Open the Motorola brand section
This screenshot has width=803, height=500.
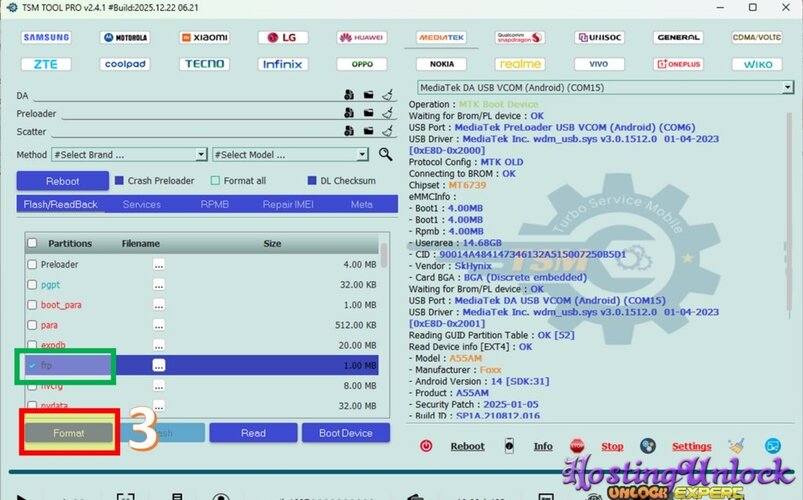point(125,37)
